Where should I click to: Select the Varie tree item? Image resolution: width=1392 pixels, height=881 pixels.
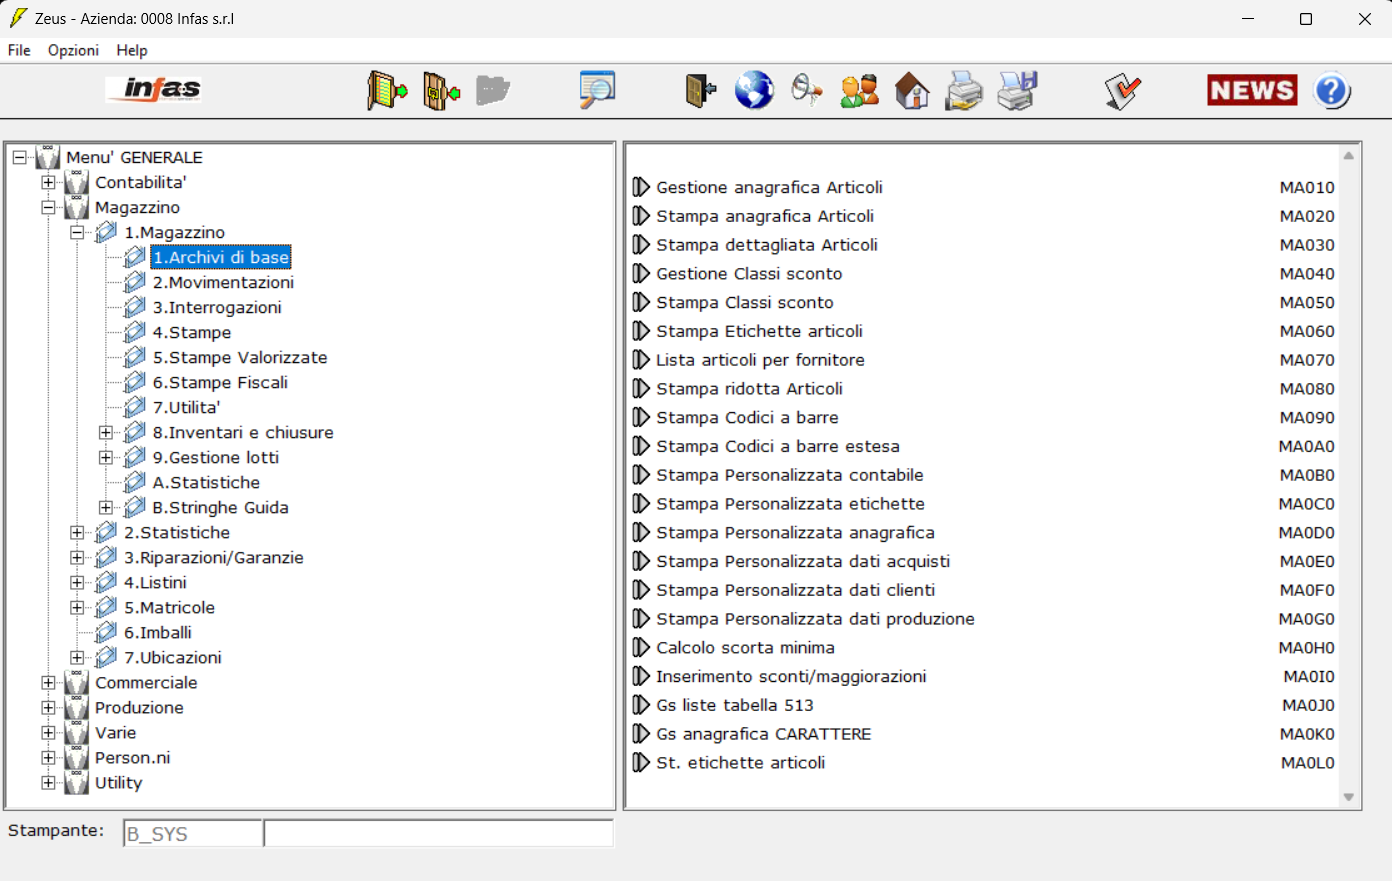pyautogui.click(x=115, y=732)
